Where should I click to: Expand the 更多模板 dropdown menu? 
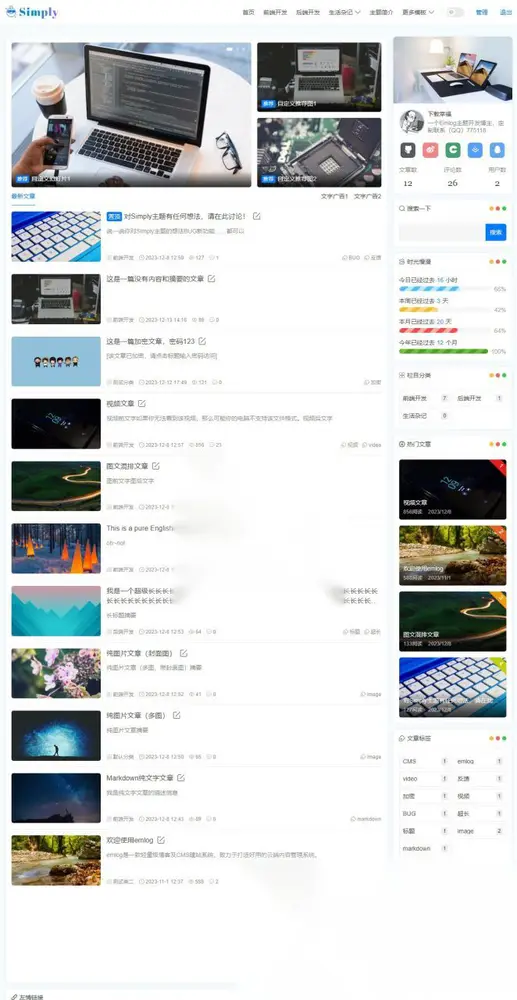point(418,12)
